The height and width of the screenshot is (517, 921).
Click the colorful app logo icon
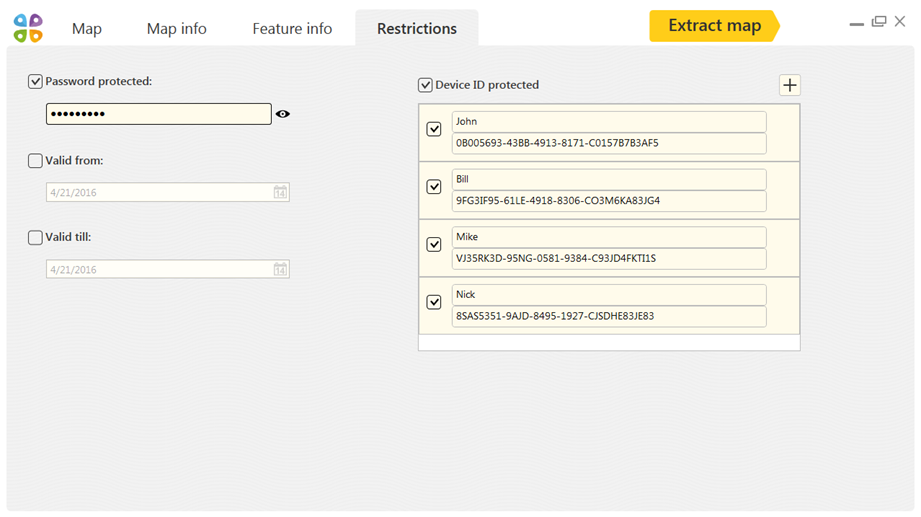(x=28, y=28)
